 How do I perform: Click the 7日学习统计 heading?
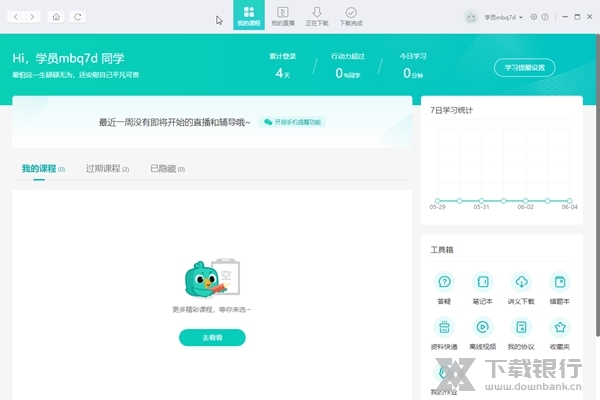coord(452,110)
